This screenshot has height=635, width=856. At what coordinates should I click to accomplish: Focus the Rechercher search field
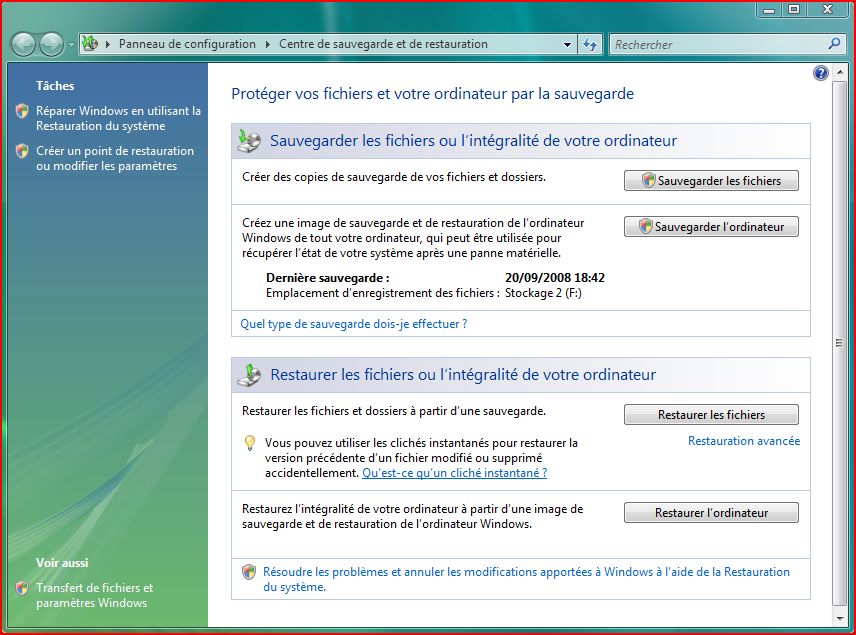[715, 44]
